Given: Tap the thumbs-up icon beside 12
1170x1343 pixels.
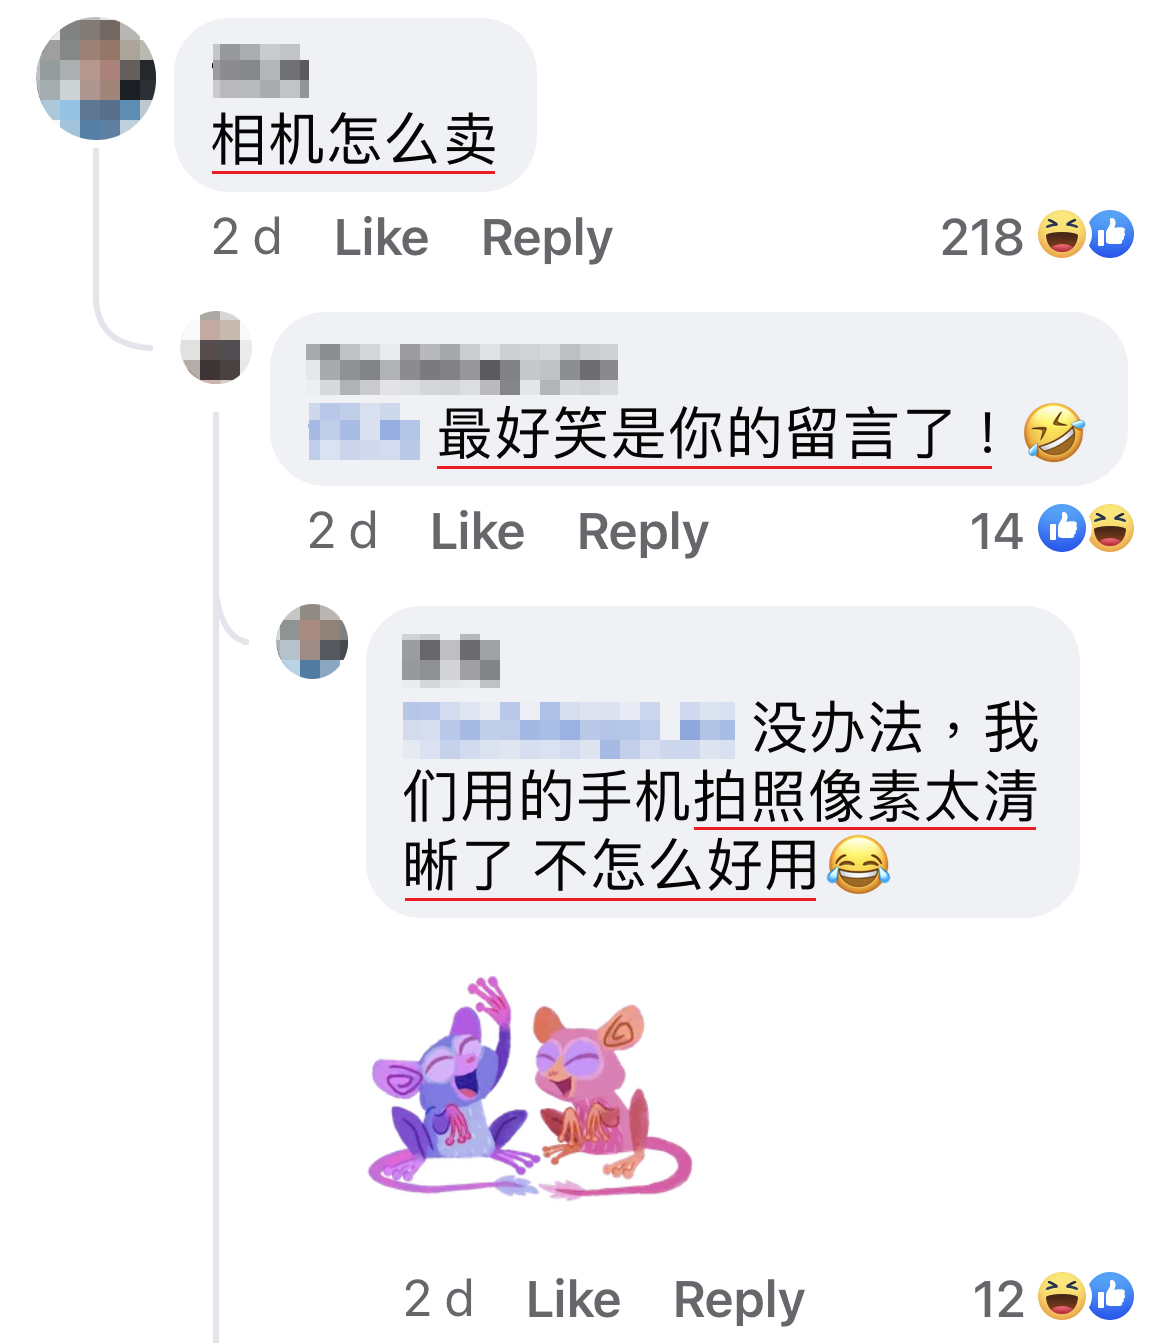Looking at the screenshot, I should click(x=1110, y=1297).
